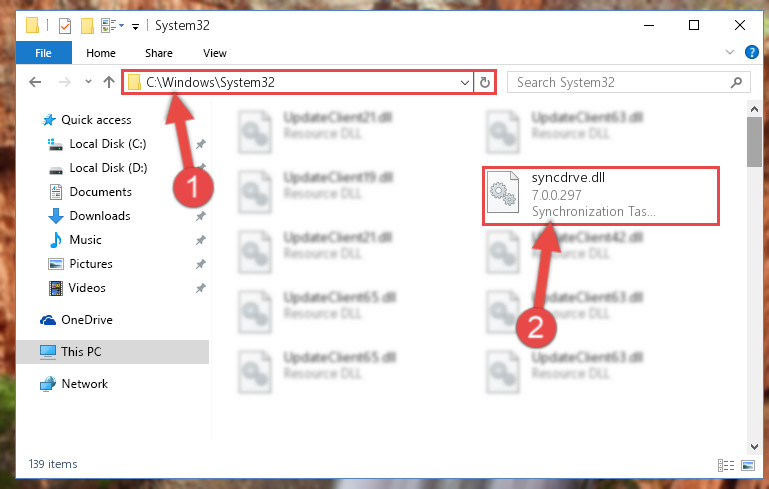Go up one folder level arrow

pyautogui.click(x=109, y=82)
